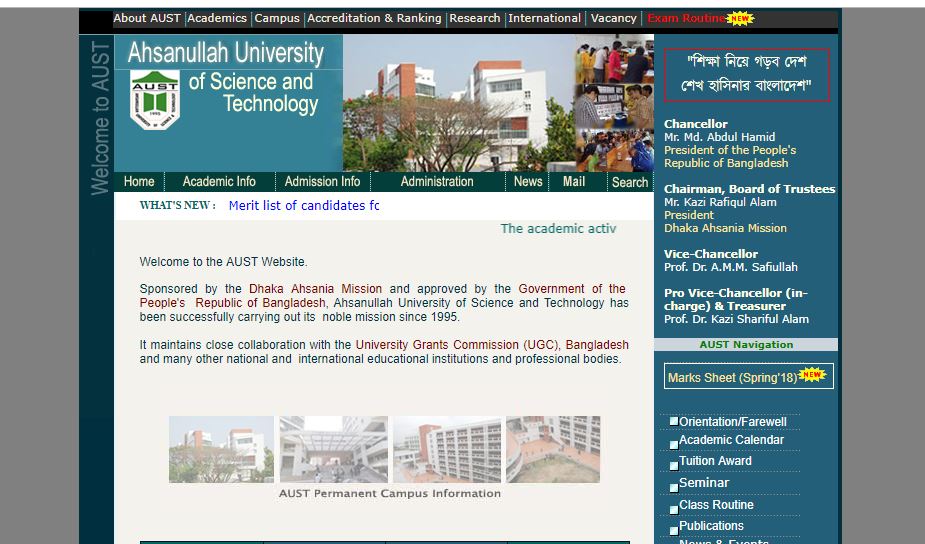Open the Research top menu
This screenshot has height=544, width=925.
pyautogui.click(x=474, y=18)
